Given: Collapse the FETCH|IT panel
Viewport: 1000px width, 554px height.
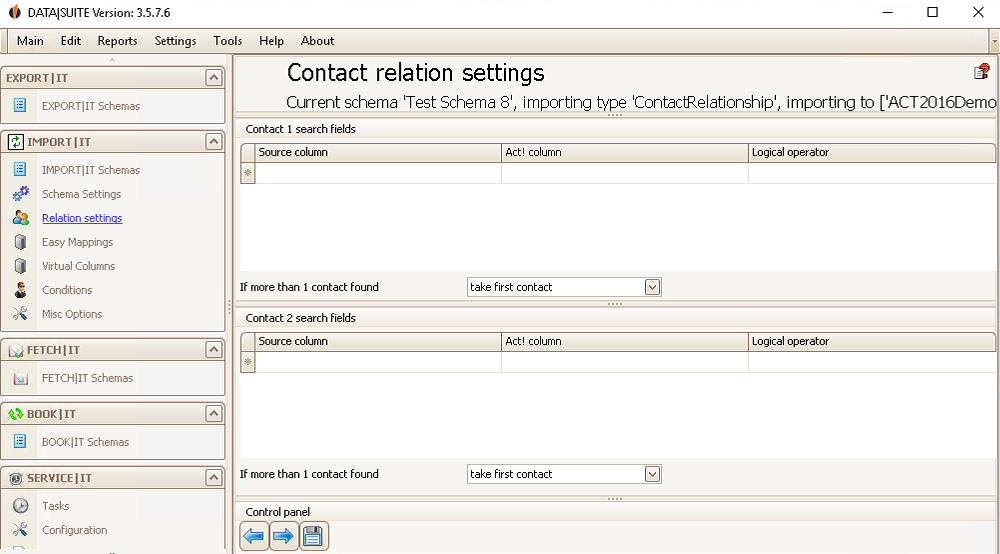Looking at the screenshot, I should pos(214,349).
